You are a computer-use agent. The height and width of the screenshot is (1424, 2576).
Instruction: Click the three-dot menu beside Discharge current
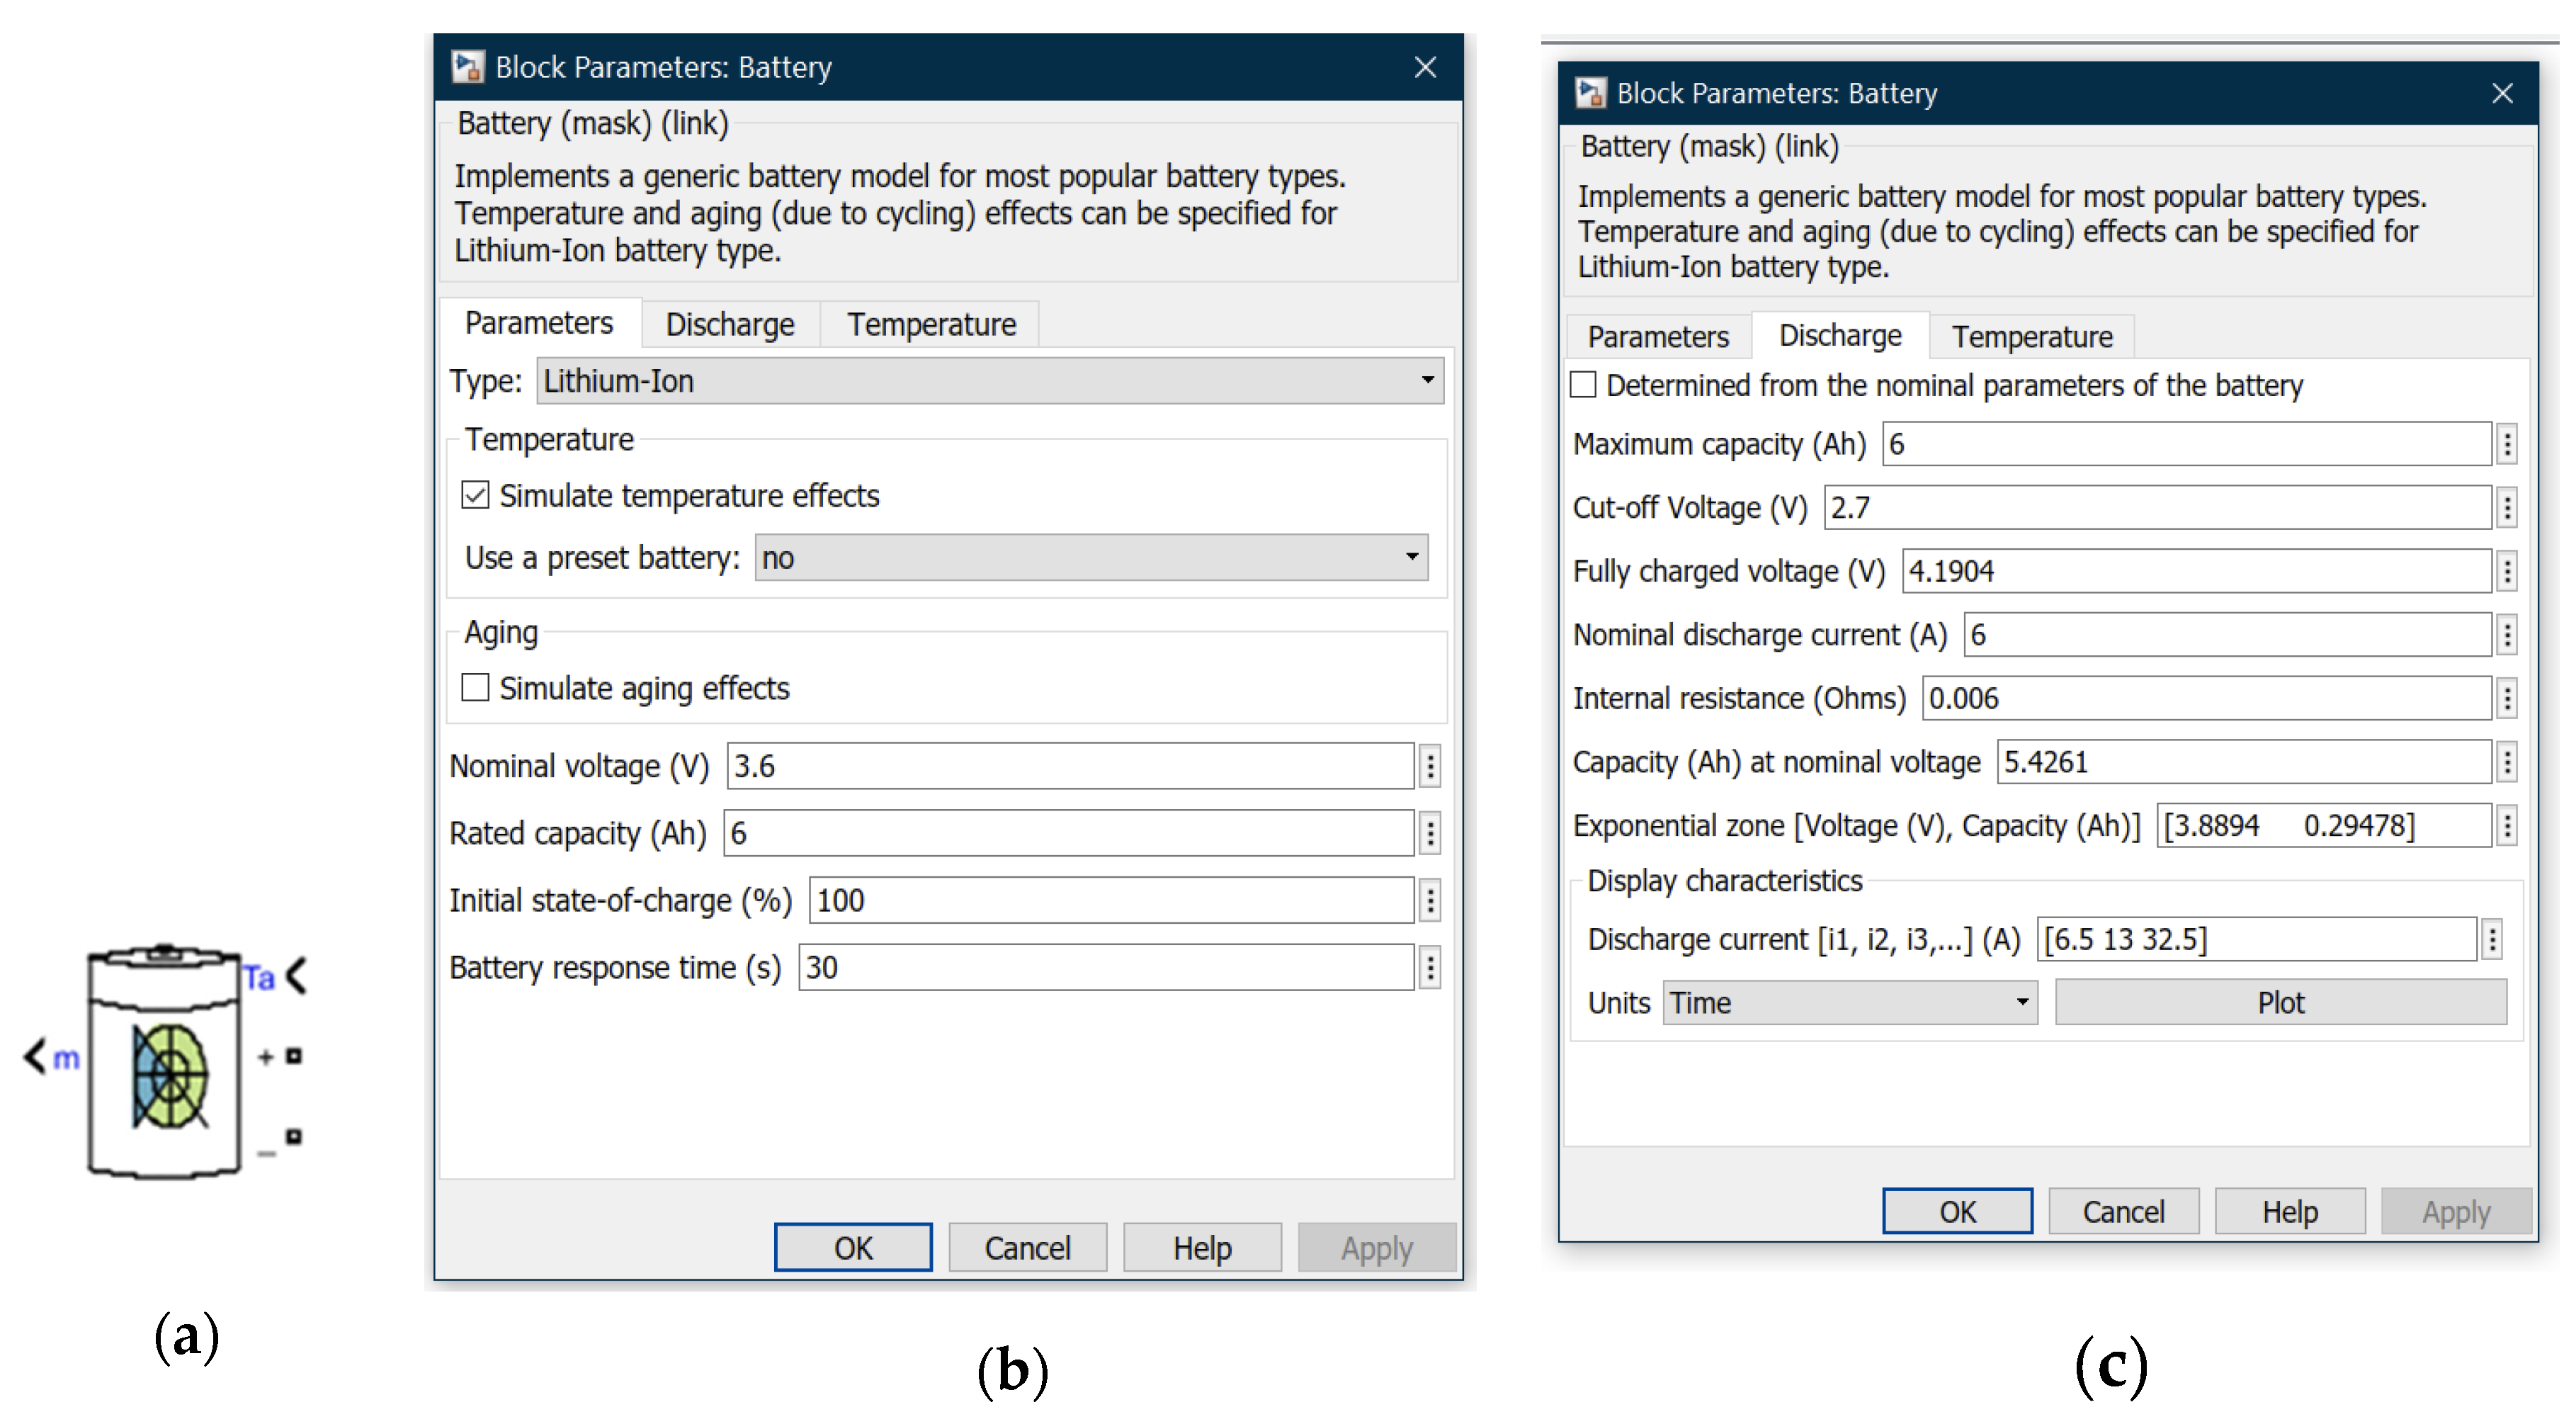(x=2492, y=940)
